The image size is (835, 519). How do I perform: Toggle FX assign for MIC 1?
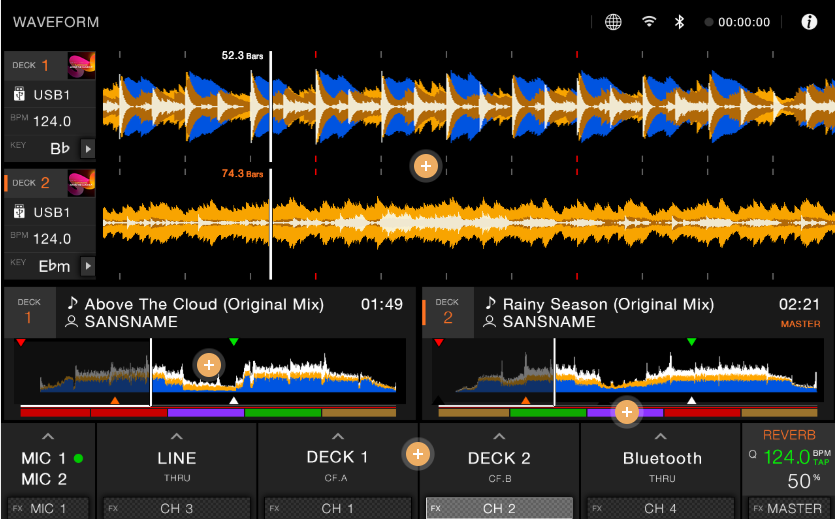(x=48, y=508)
